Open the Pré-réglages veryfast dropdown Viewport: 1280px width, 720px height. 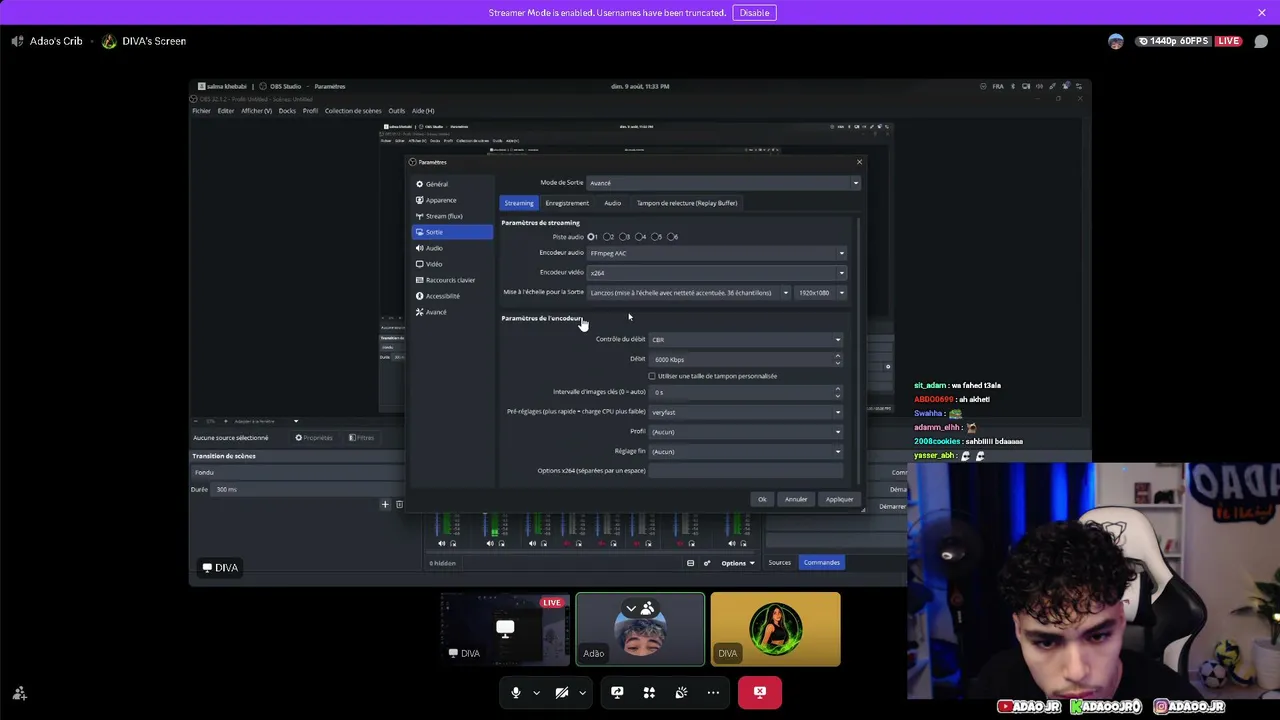pos(746,412)
